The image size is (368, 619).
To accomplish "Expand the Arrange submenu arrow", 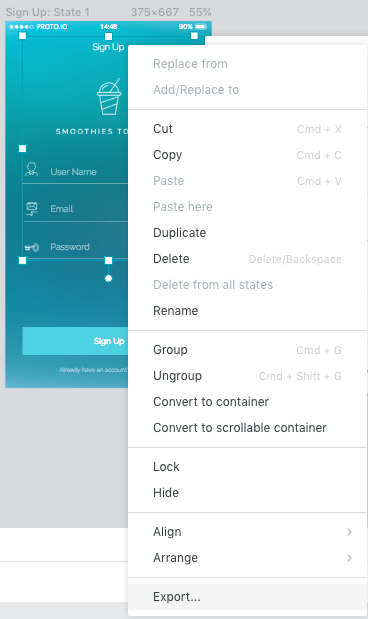I will 349,558.
